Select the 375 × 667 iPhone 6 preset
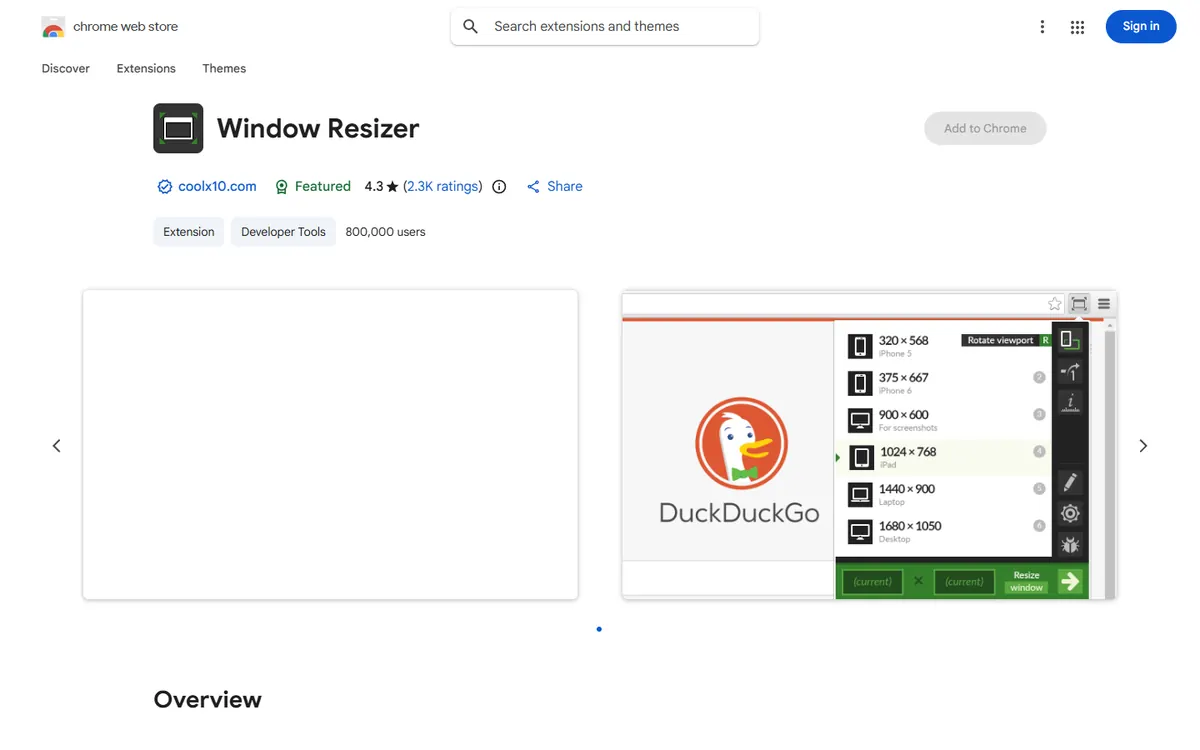The width and height of the screenshot is (1200, 750). click(943, 383)
